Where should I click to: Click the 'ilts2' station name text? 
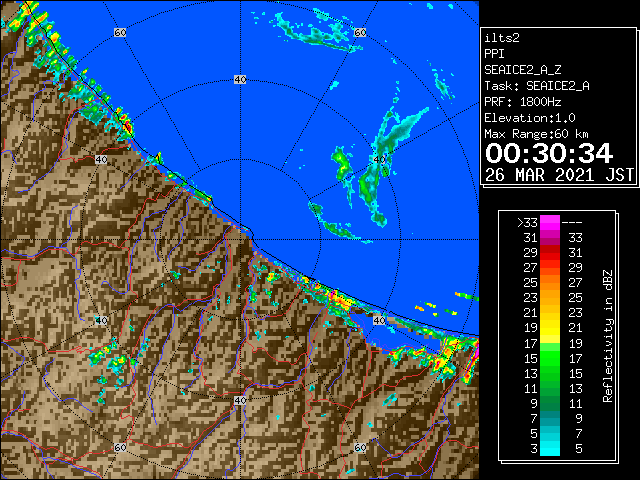click(x=502, y=38)
